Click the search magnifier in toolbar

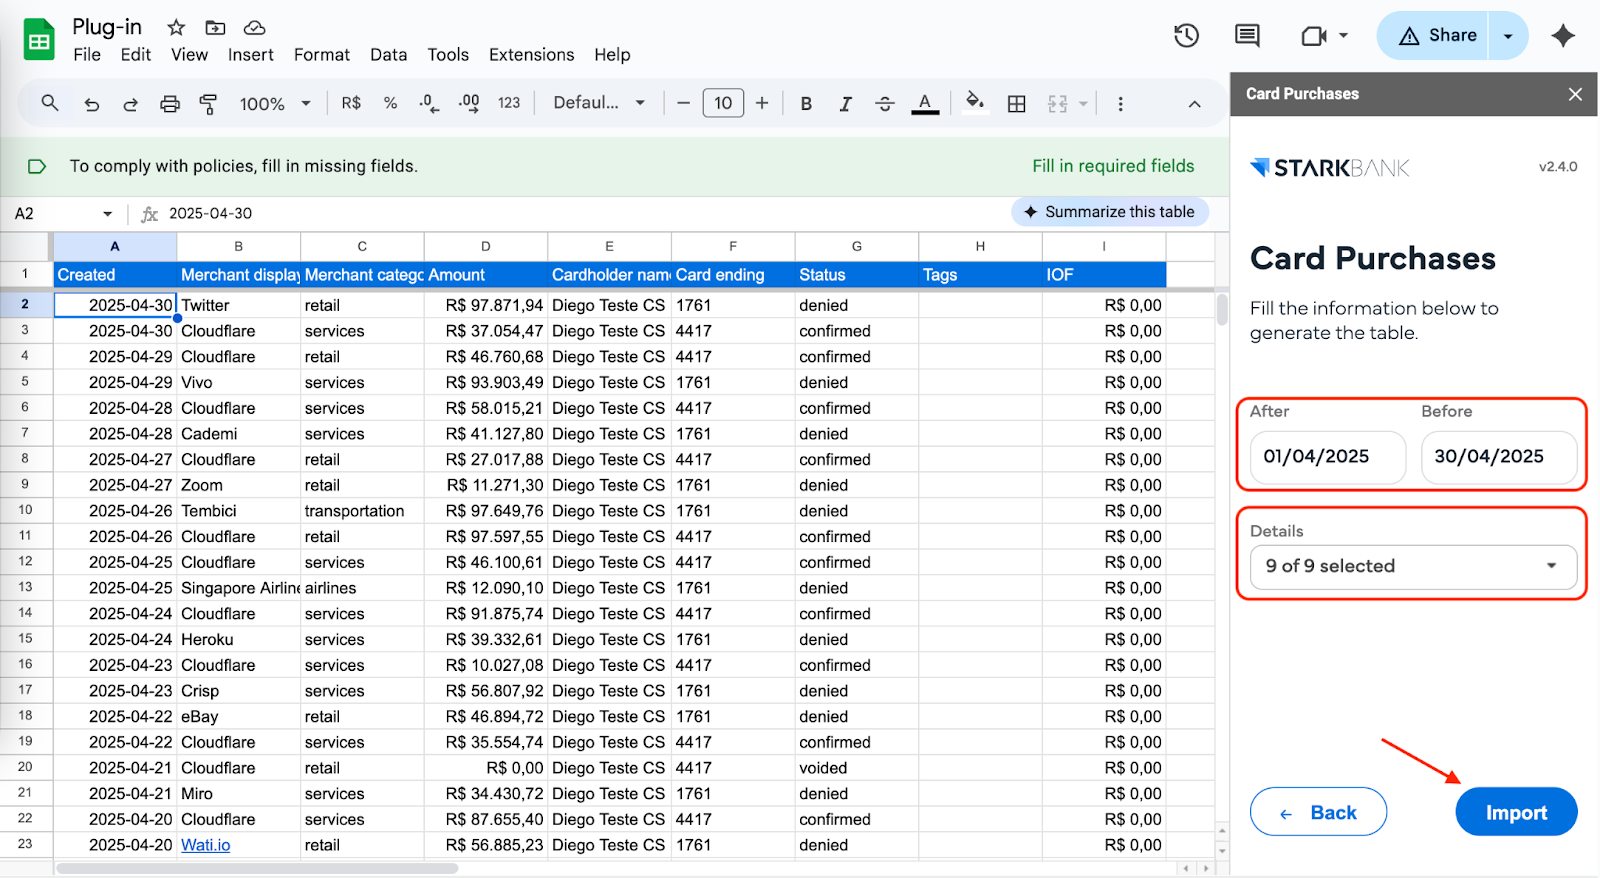49,103
